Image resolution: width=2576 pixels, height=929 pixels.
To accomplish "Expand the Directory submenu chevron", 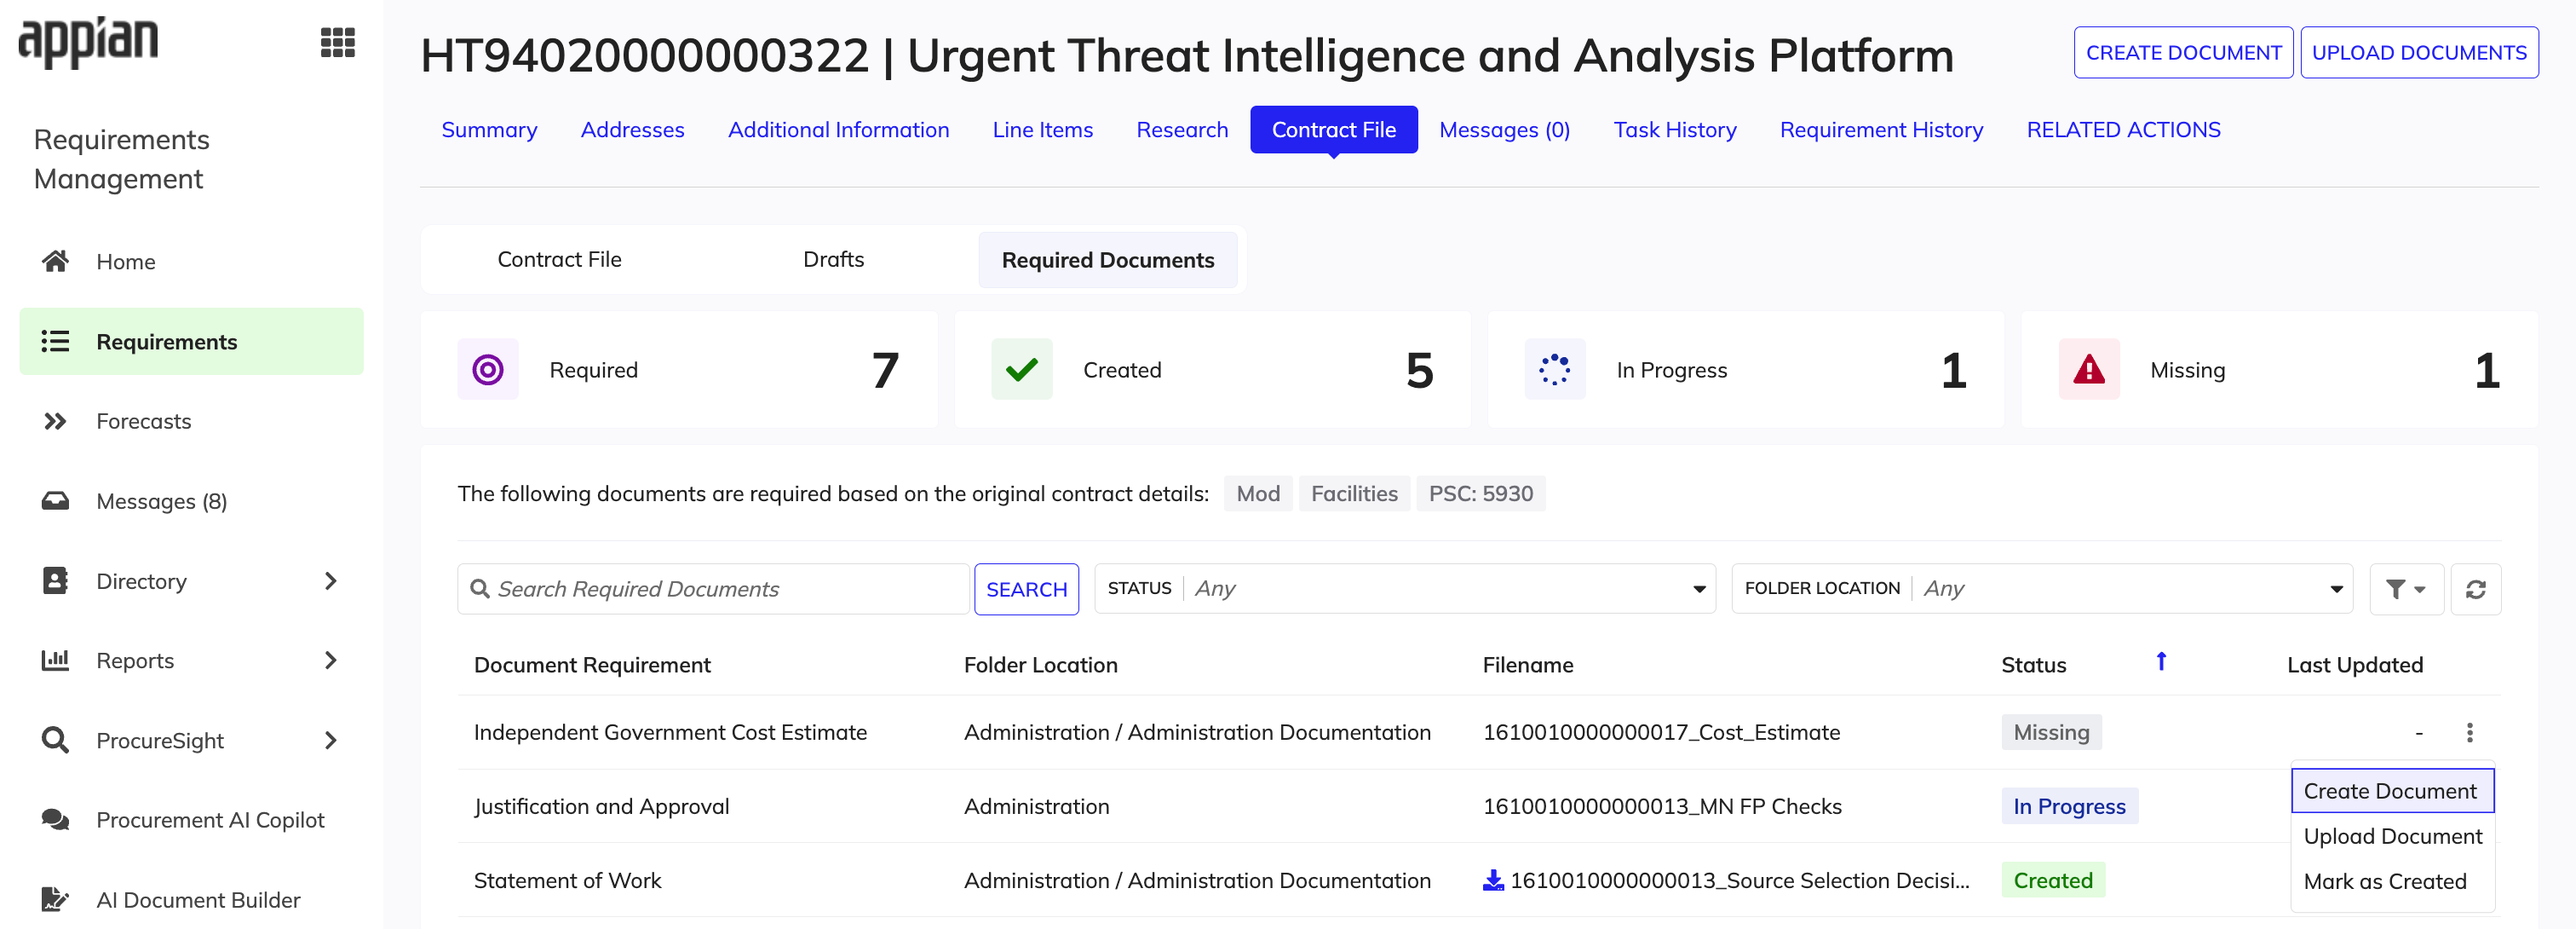I will [x=331, y=581].
